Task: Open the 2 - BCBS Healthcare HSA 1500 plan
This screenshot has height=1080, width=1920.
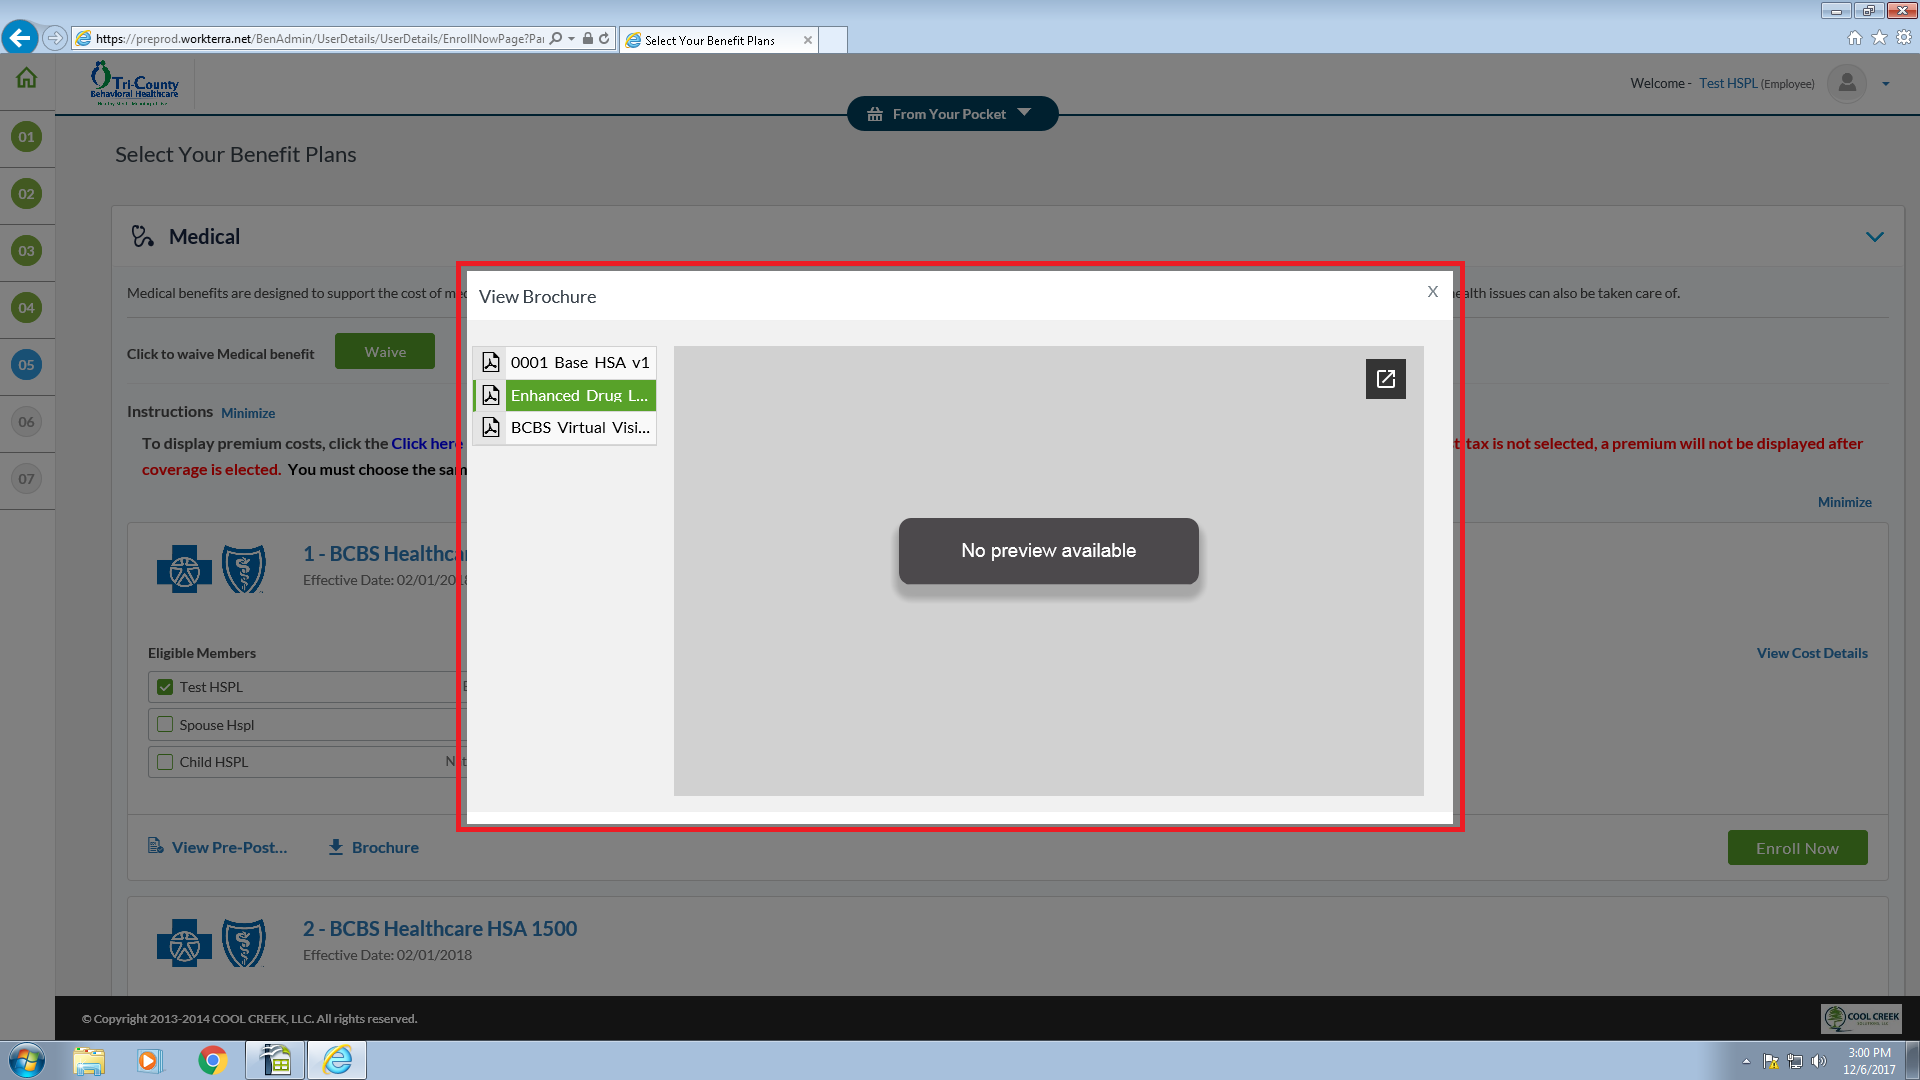Action: pyautogui.click(x=440, y=929)
